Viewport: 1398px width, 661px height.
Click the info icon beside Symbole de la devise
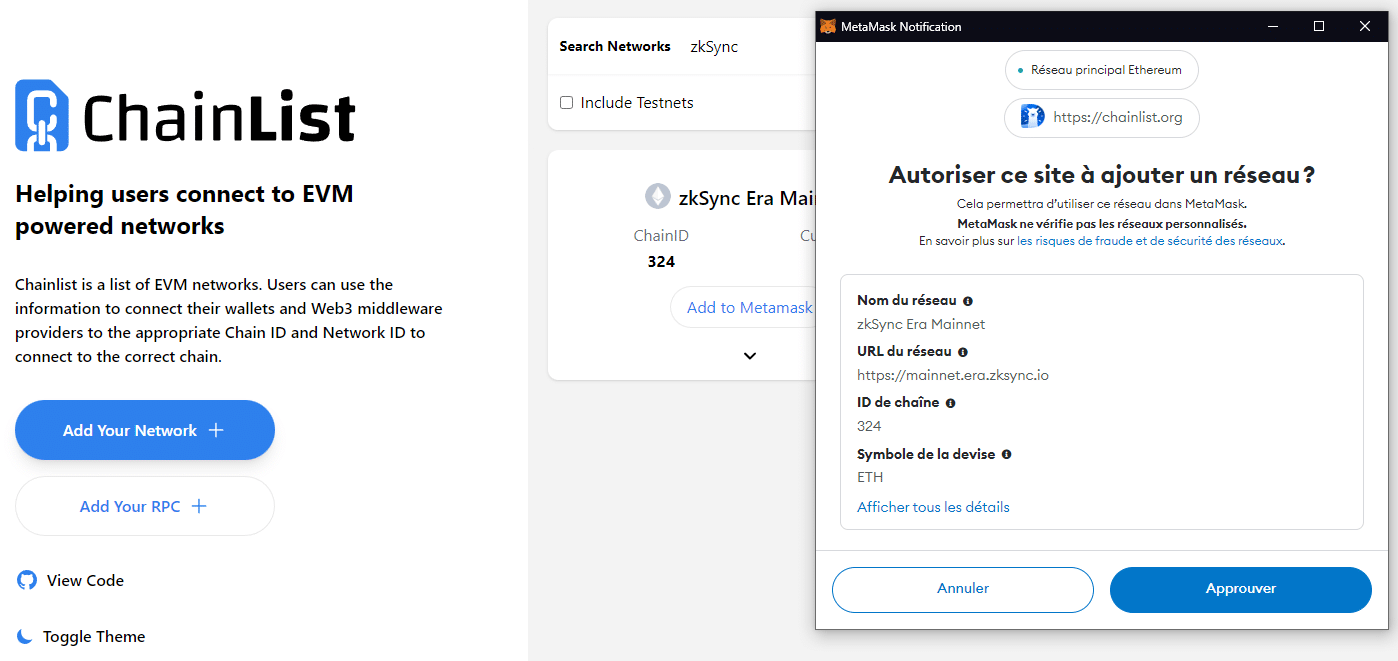1006,454
